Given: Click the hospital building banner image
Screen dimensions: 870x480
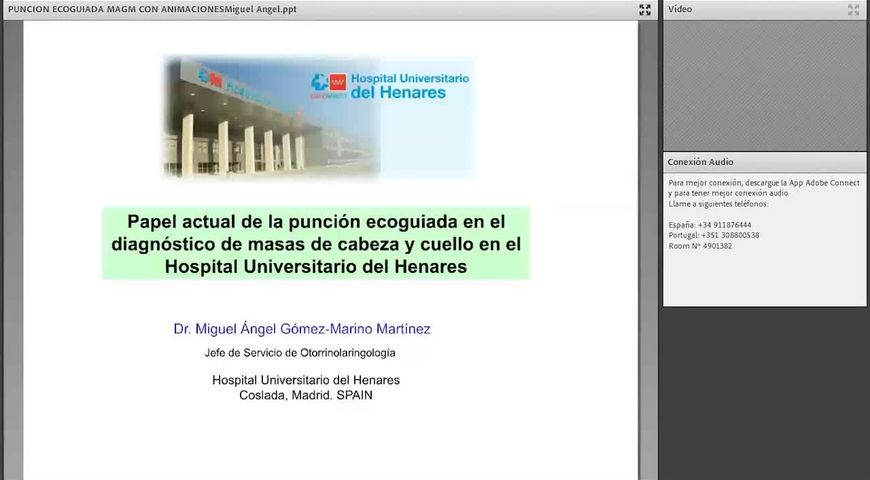Looking at the screenshot, I should (319, 117).
